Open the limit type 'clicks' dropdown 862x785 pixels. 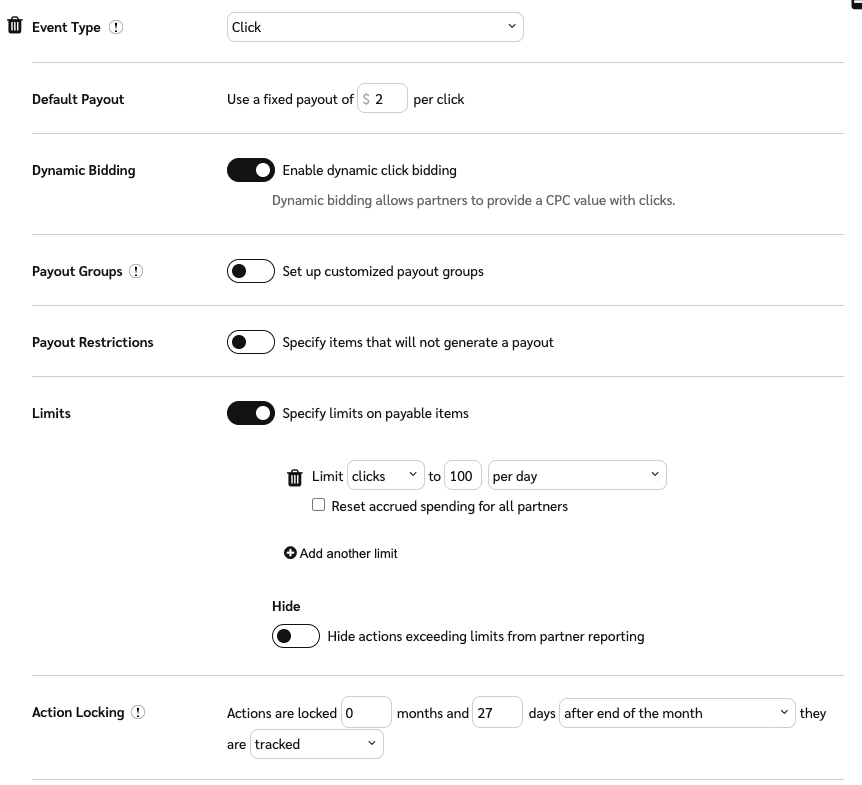386,476
